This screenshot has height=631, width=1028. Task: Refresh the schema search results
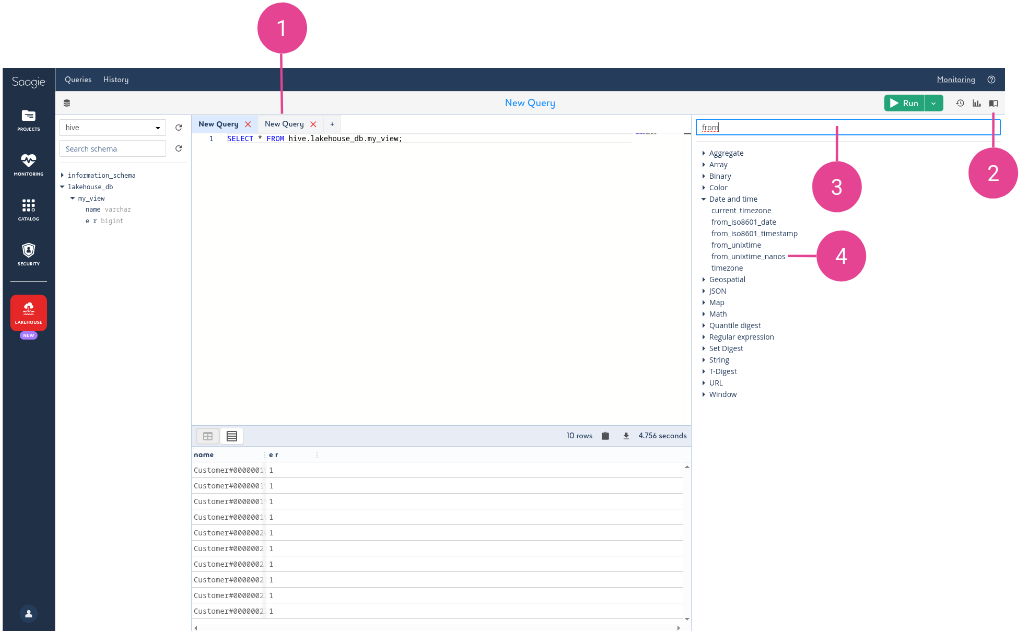pos(178,148)
